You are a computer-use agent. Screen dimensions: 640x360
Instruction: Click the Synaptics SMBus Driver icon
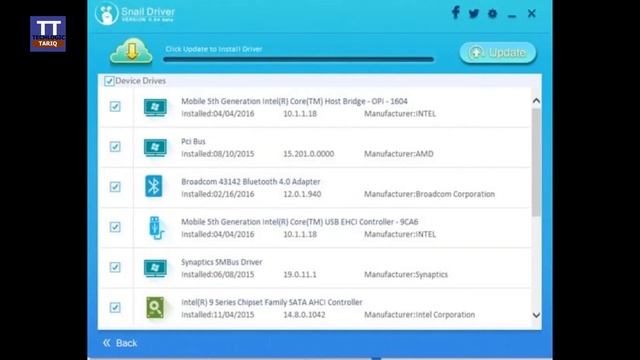click(155, 268)
